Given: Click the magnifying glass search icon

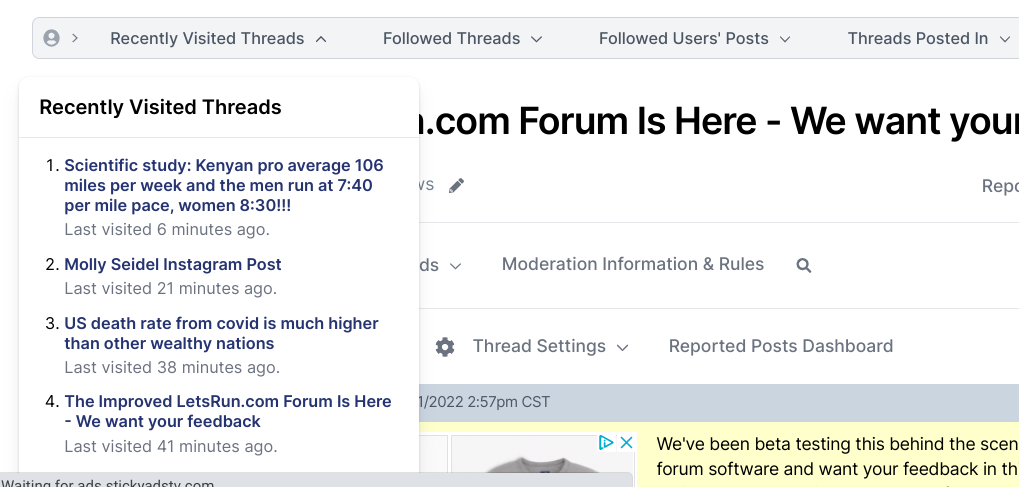Looking at the screenshot, I should (x=804, y=265).
